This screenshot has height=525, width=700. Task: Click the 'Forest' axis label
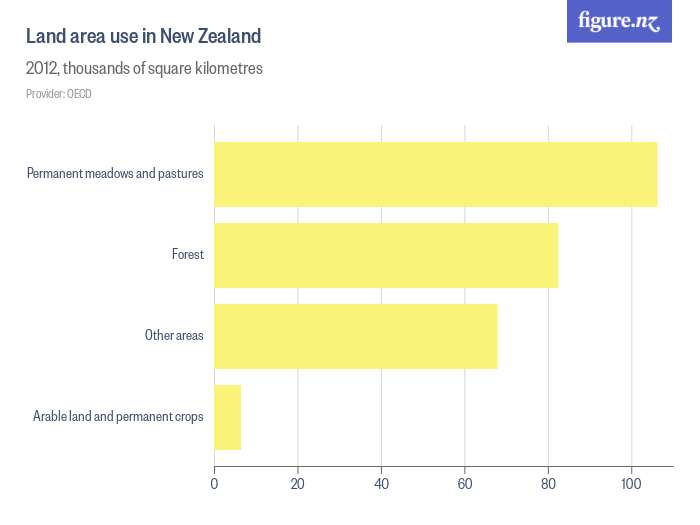[188, 255]
